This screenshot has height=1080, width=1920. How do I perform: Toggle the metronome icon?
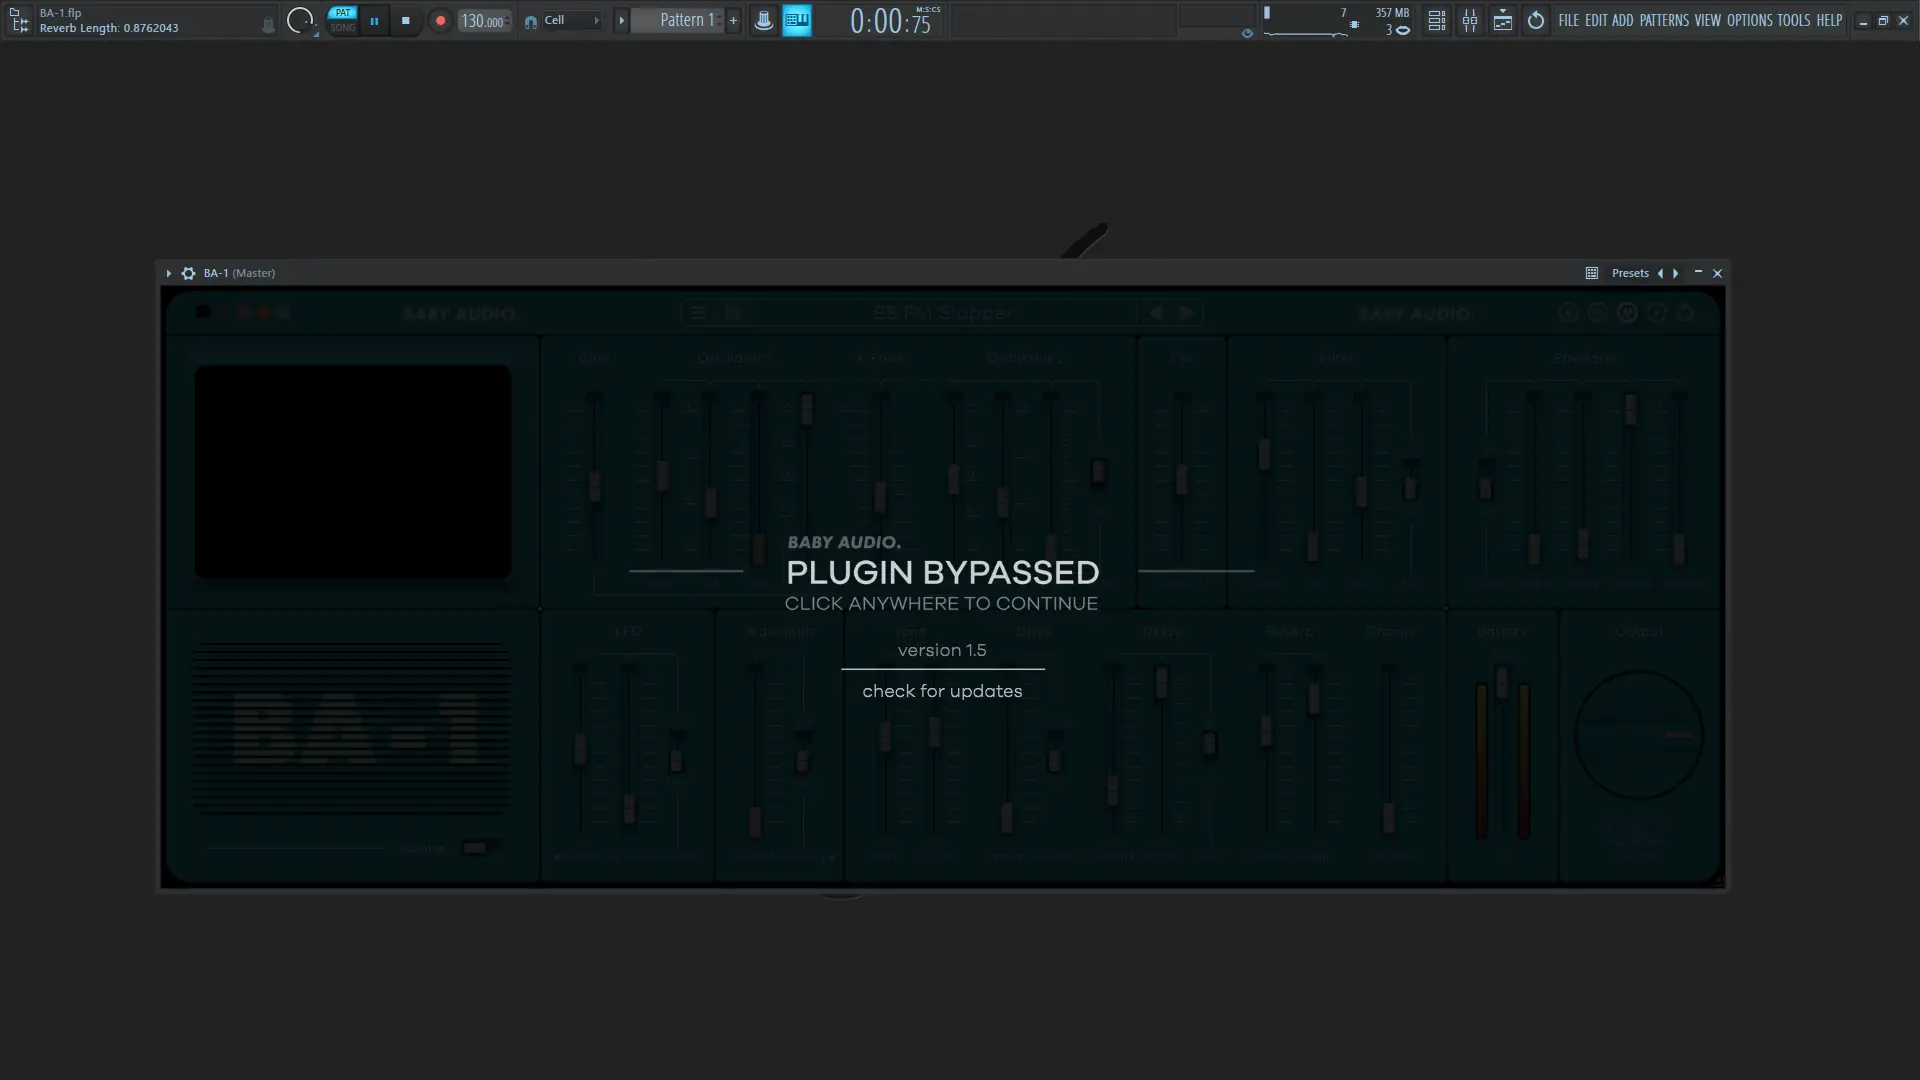tap(763, 20)
